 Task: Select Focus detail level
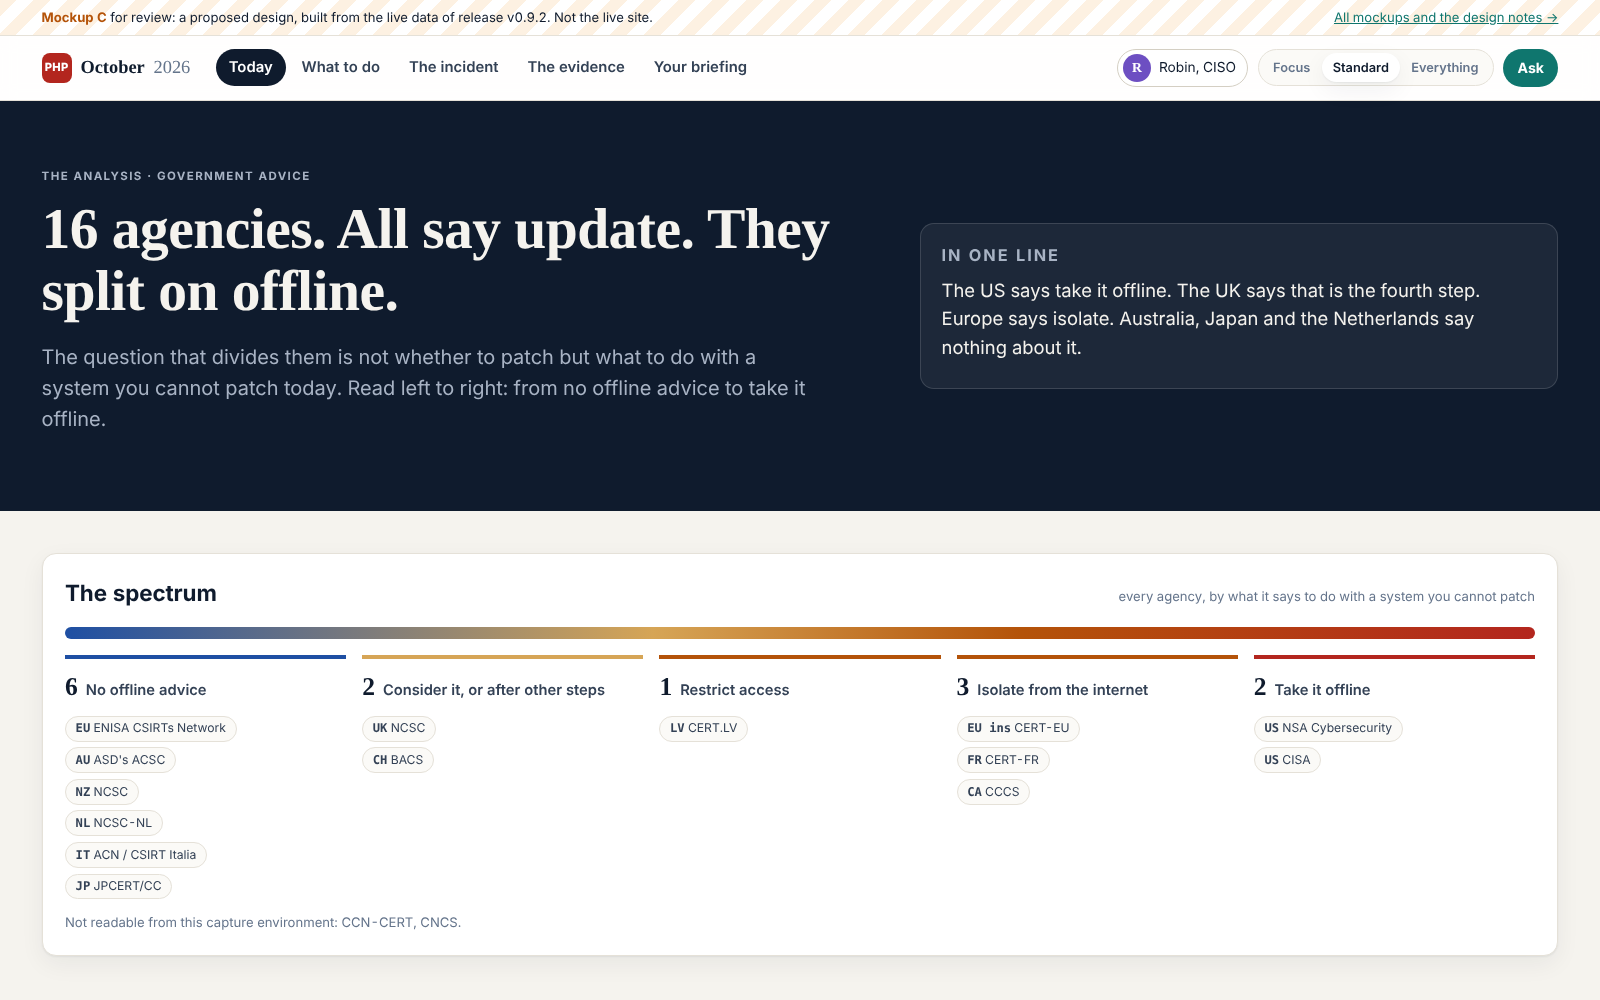(1291, 68)
